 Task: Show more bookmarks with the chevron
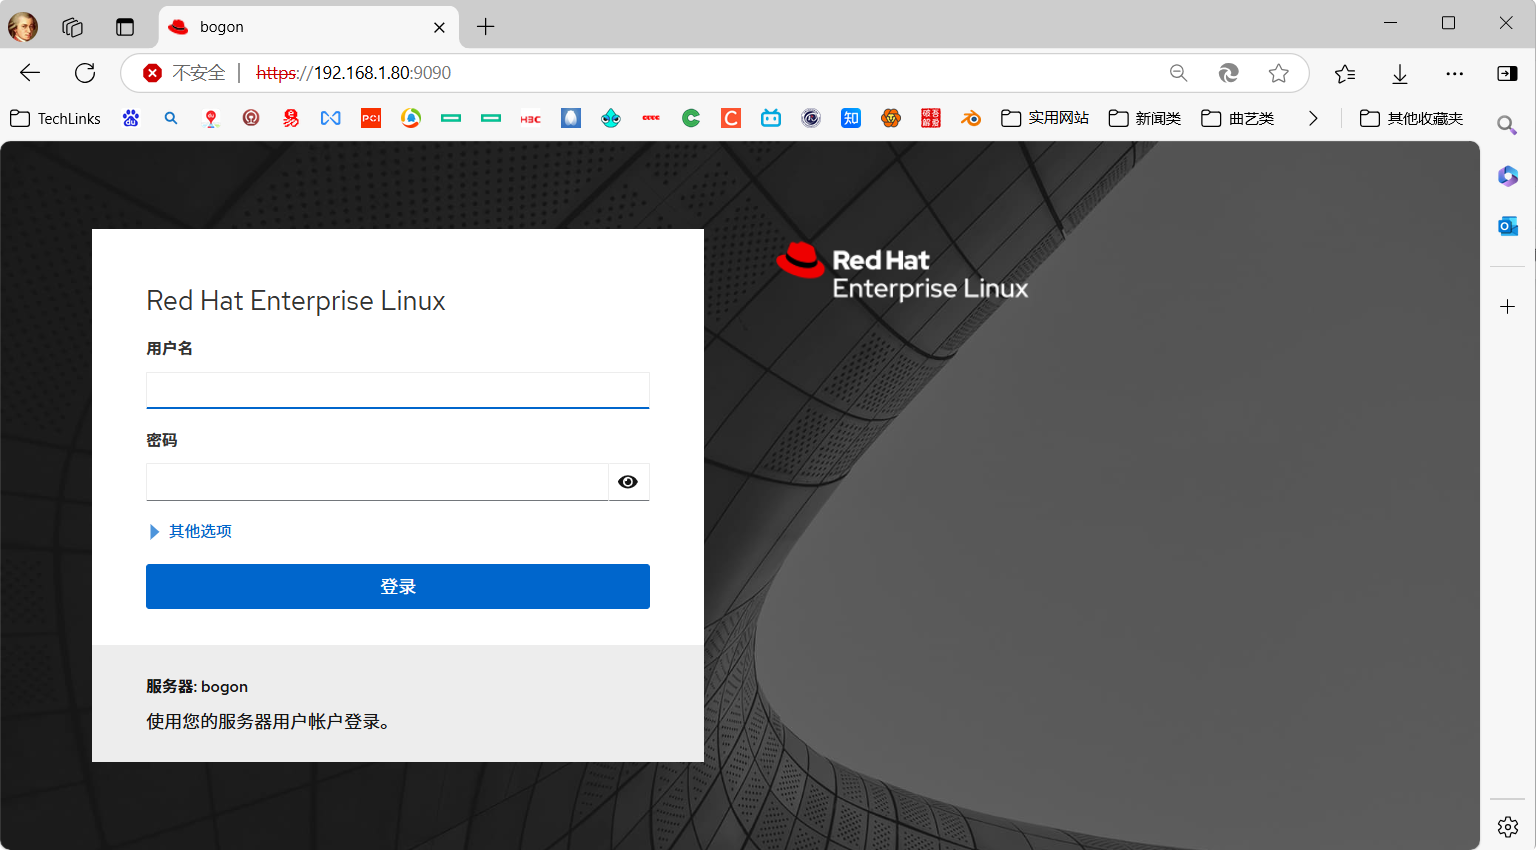pyautogui.click(x=1313, y=118)
